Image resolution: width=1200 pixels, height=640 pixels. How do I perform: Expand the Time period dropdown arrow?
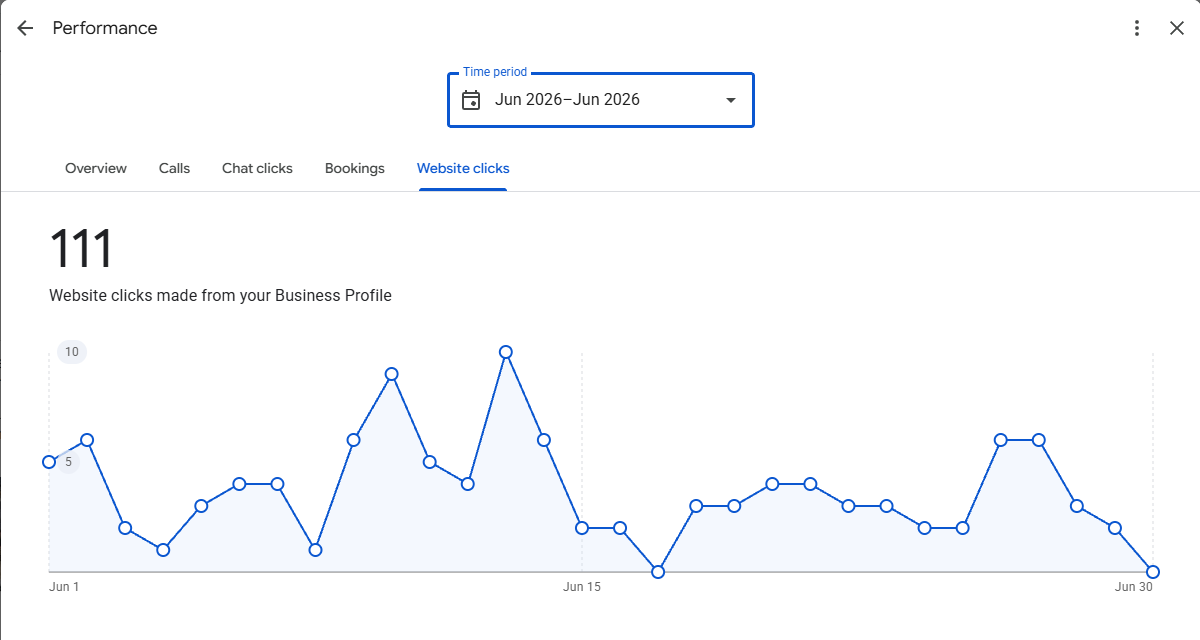(731, 100)
